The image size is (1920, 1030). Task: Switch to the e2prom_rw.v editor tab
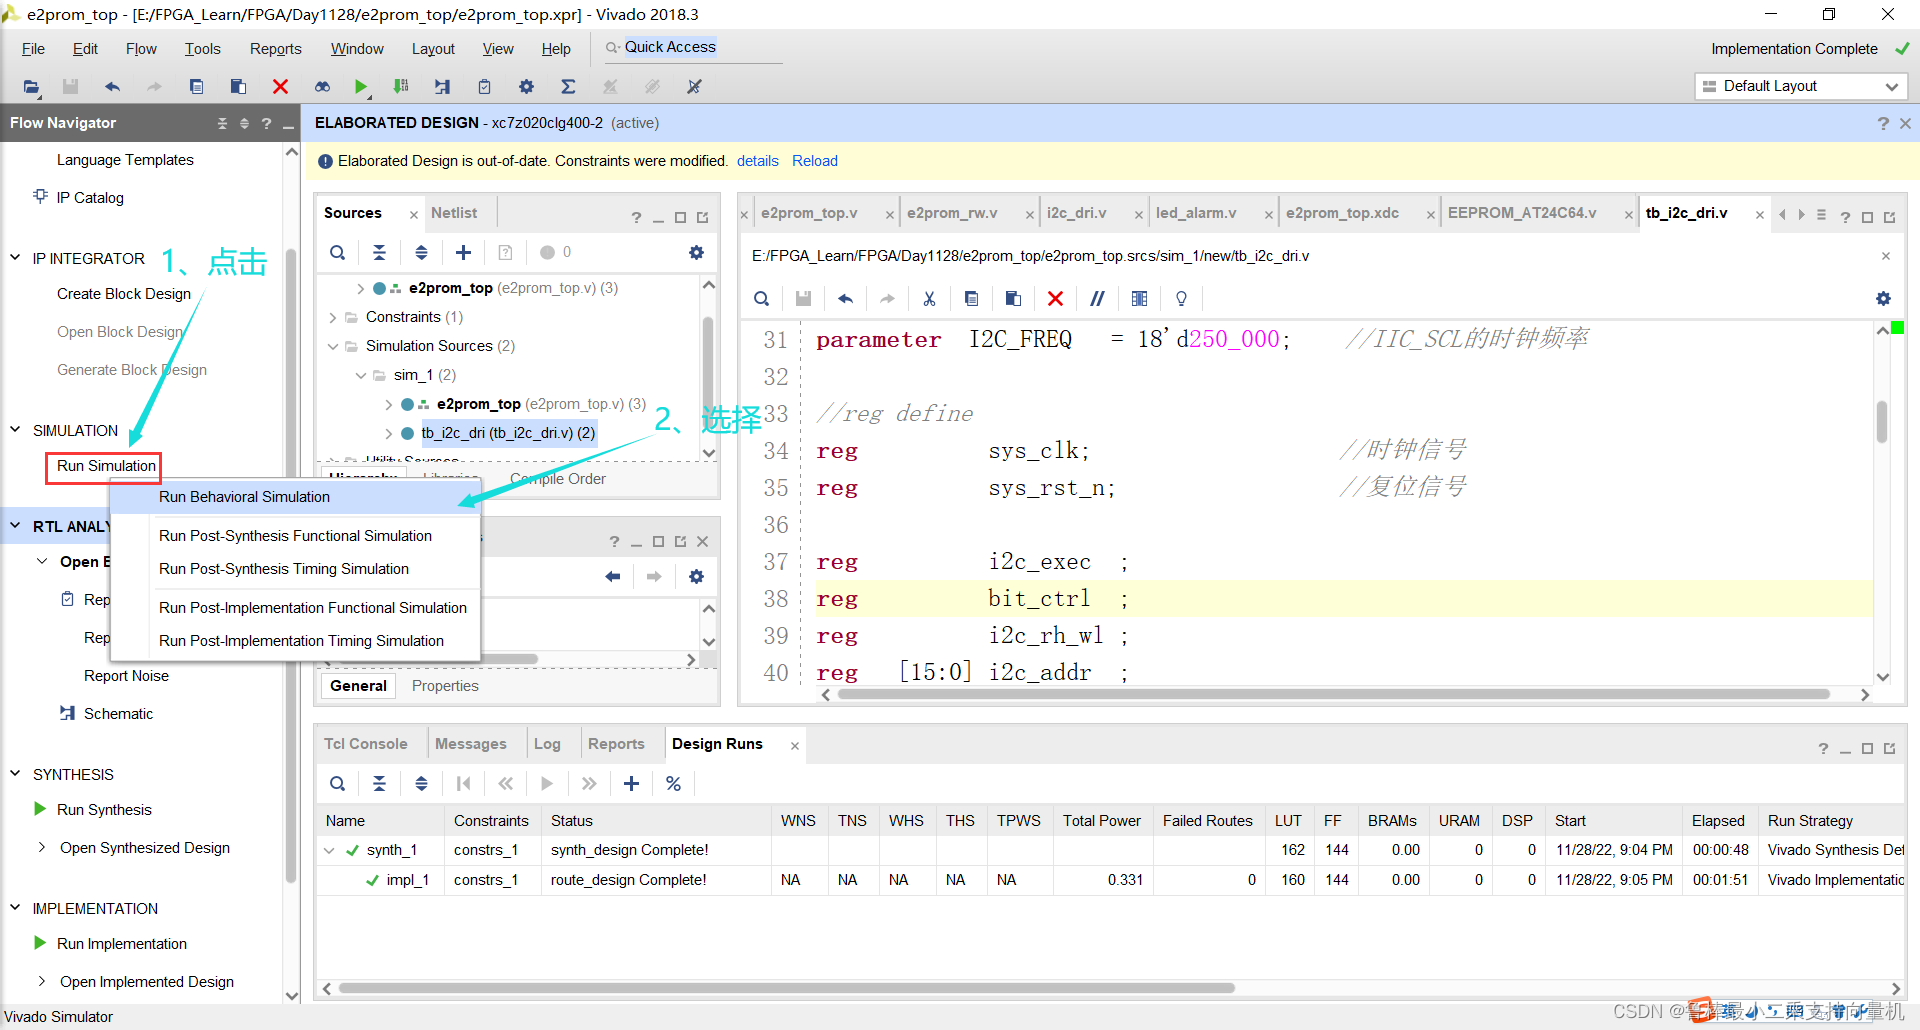click(952, 213)
